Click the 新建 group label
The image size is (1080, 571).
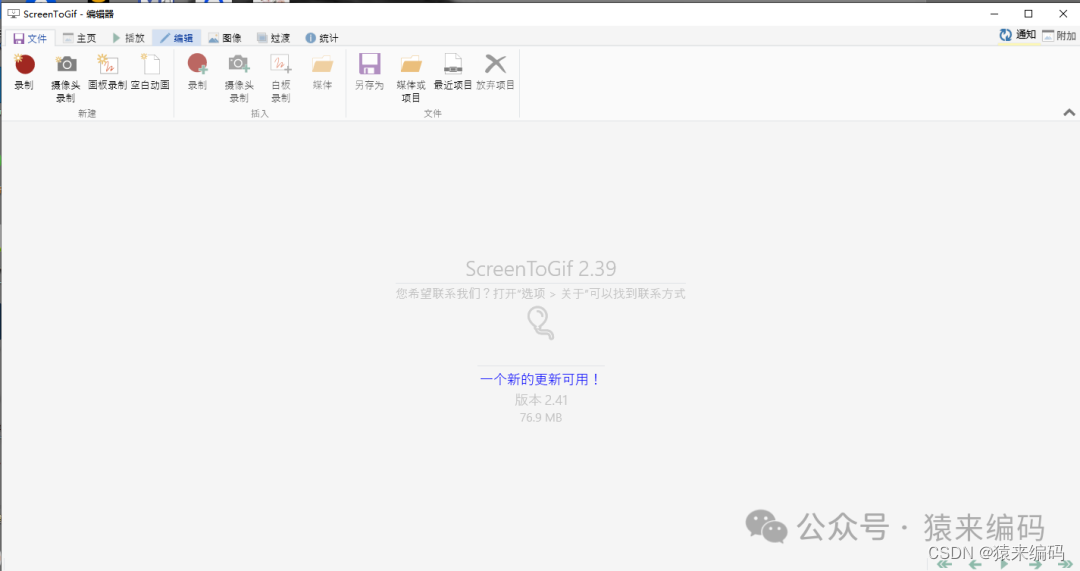[x=87, y=114]
